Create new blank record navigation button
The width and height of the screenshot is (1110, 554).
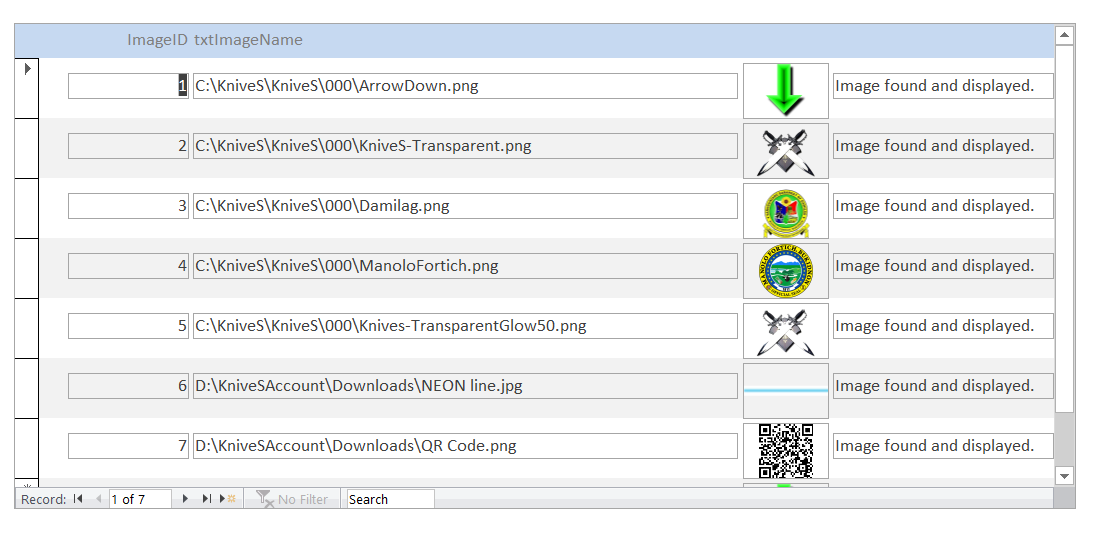(227, 499)
